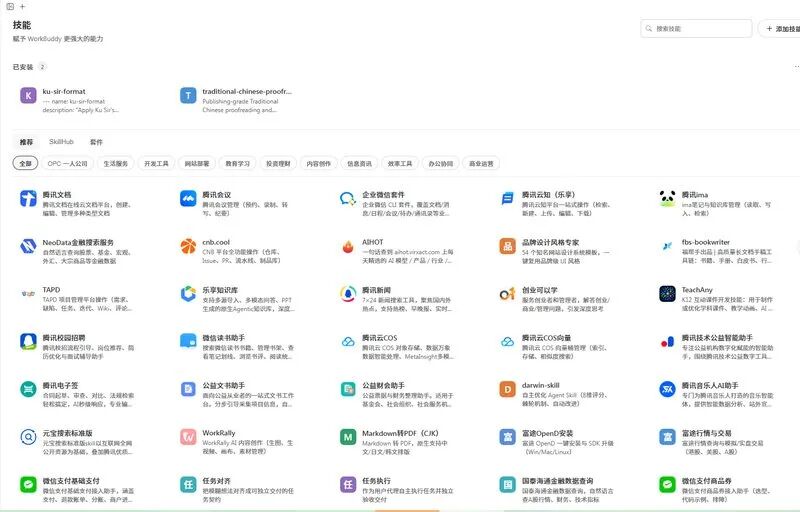Image resolution: width=800 pixels, height=512 pixels.
Task: Switch to the 套件 tab
Action: pos(96,142)
